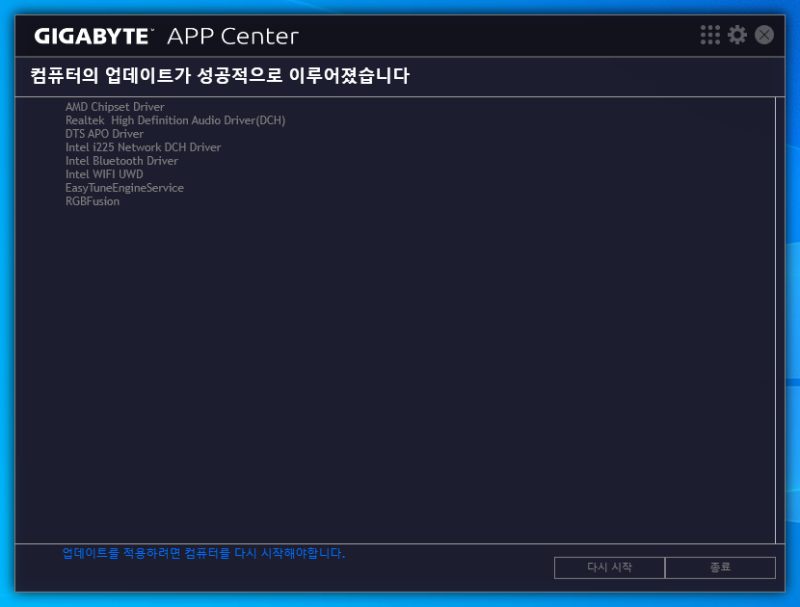Click the blue restart notice text
Viewport: 800px width, 607px height.
(202, 554)
